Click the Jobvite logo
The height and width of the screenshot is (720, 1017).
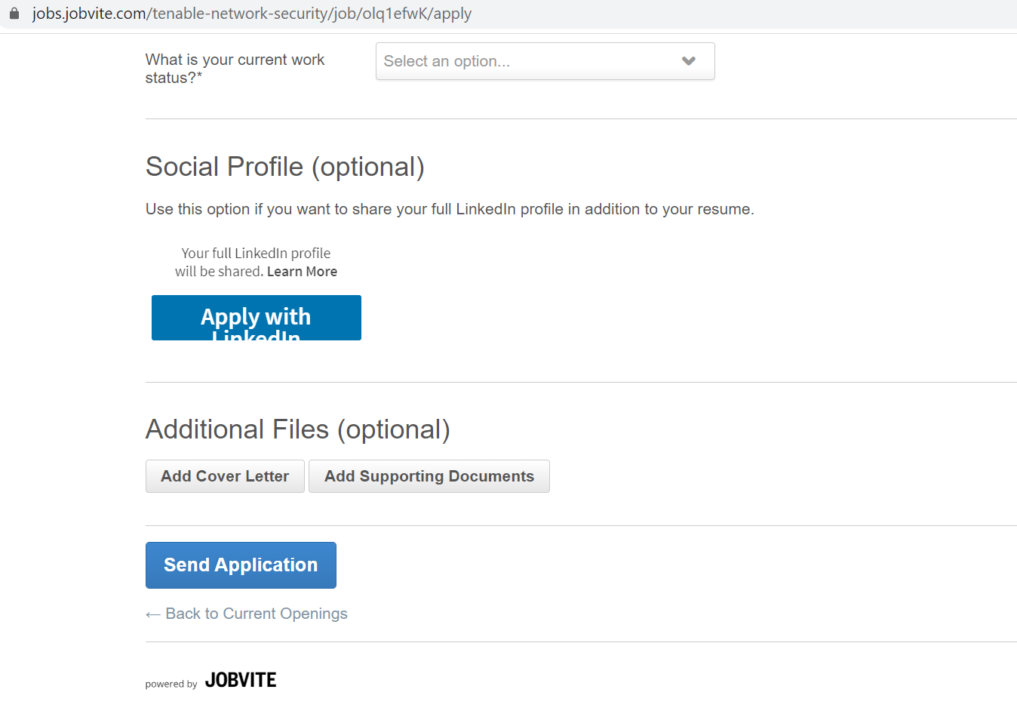(x=241, y=680)
